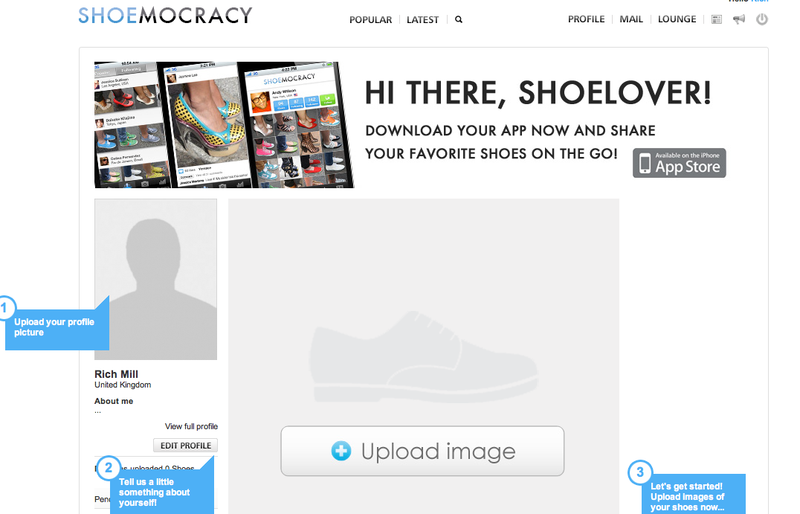Viewport: 800px width, 514px height.
Task: Click the search magnifier icon
Action: (x=458, y=19)
